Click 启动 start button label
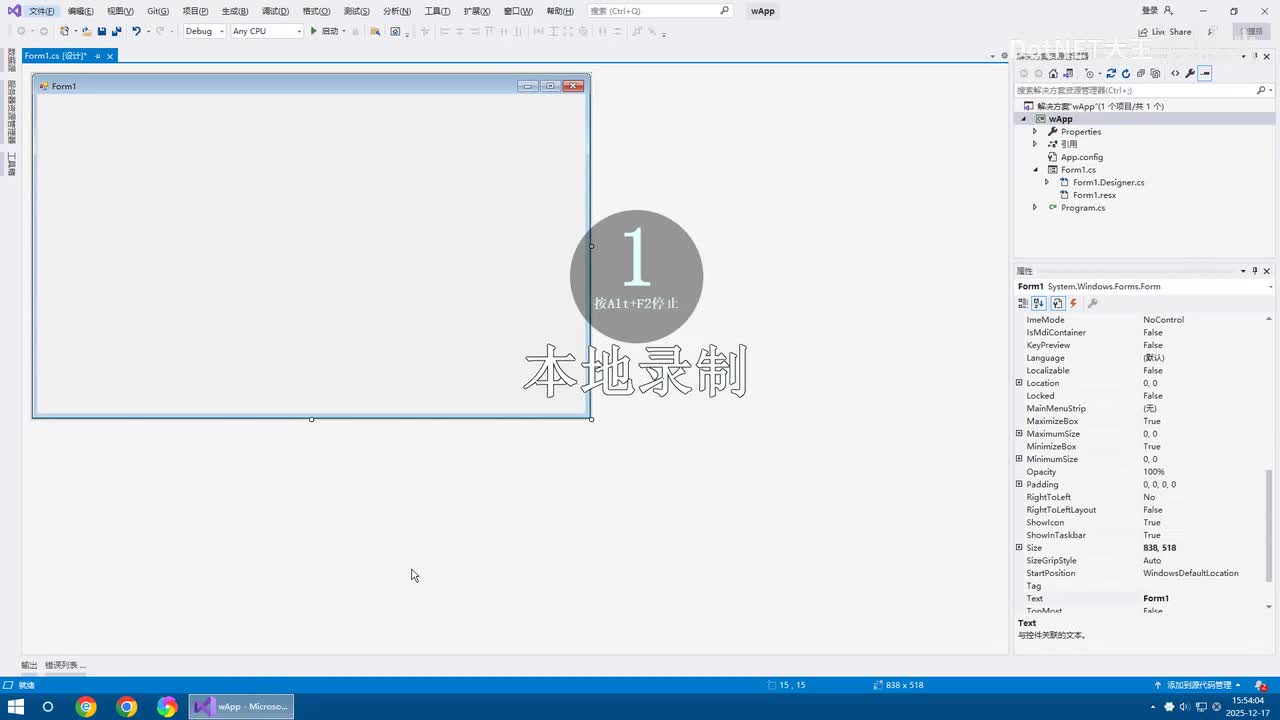This screenshot has height=720, width=1280. 330,31
